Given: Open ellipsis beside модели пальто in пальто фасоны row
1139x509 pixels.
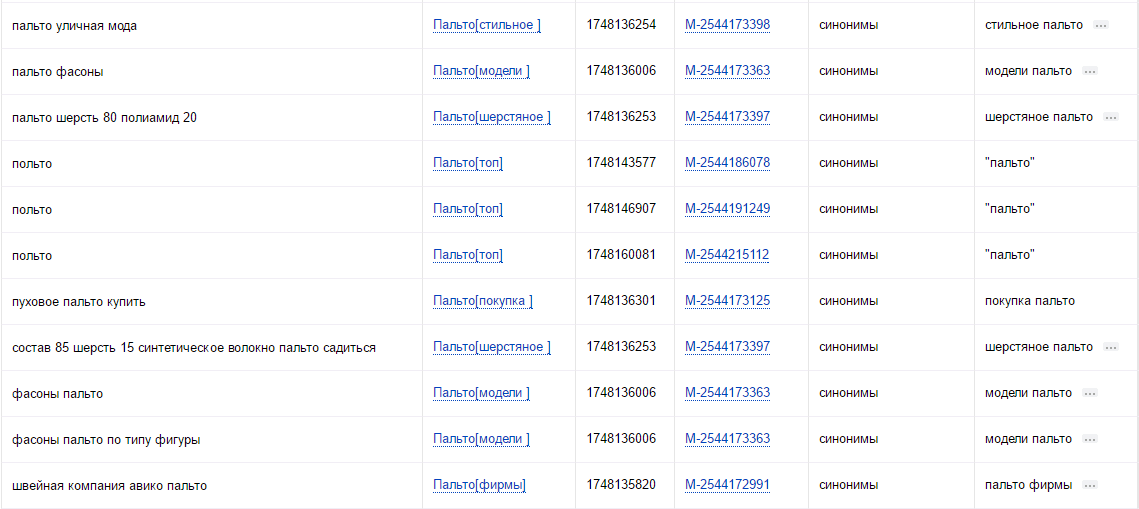Looking at the screenshot, I should pyautogui.click(x=1089, y=71).
